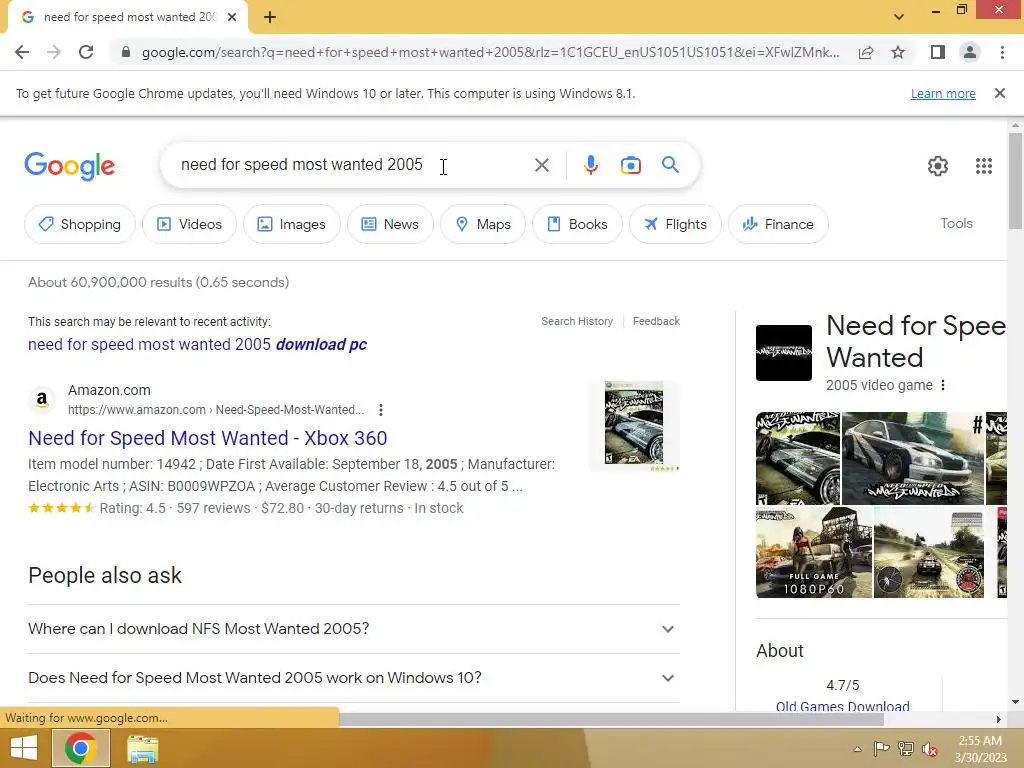
Task: Open the first knowledge panel cover image
Action: [798, 458]
